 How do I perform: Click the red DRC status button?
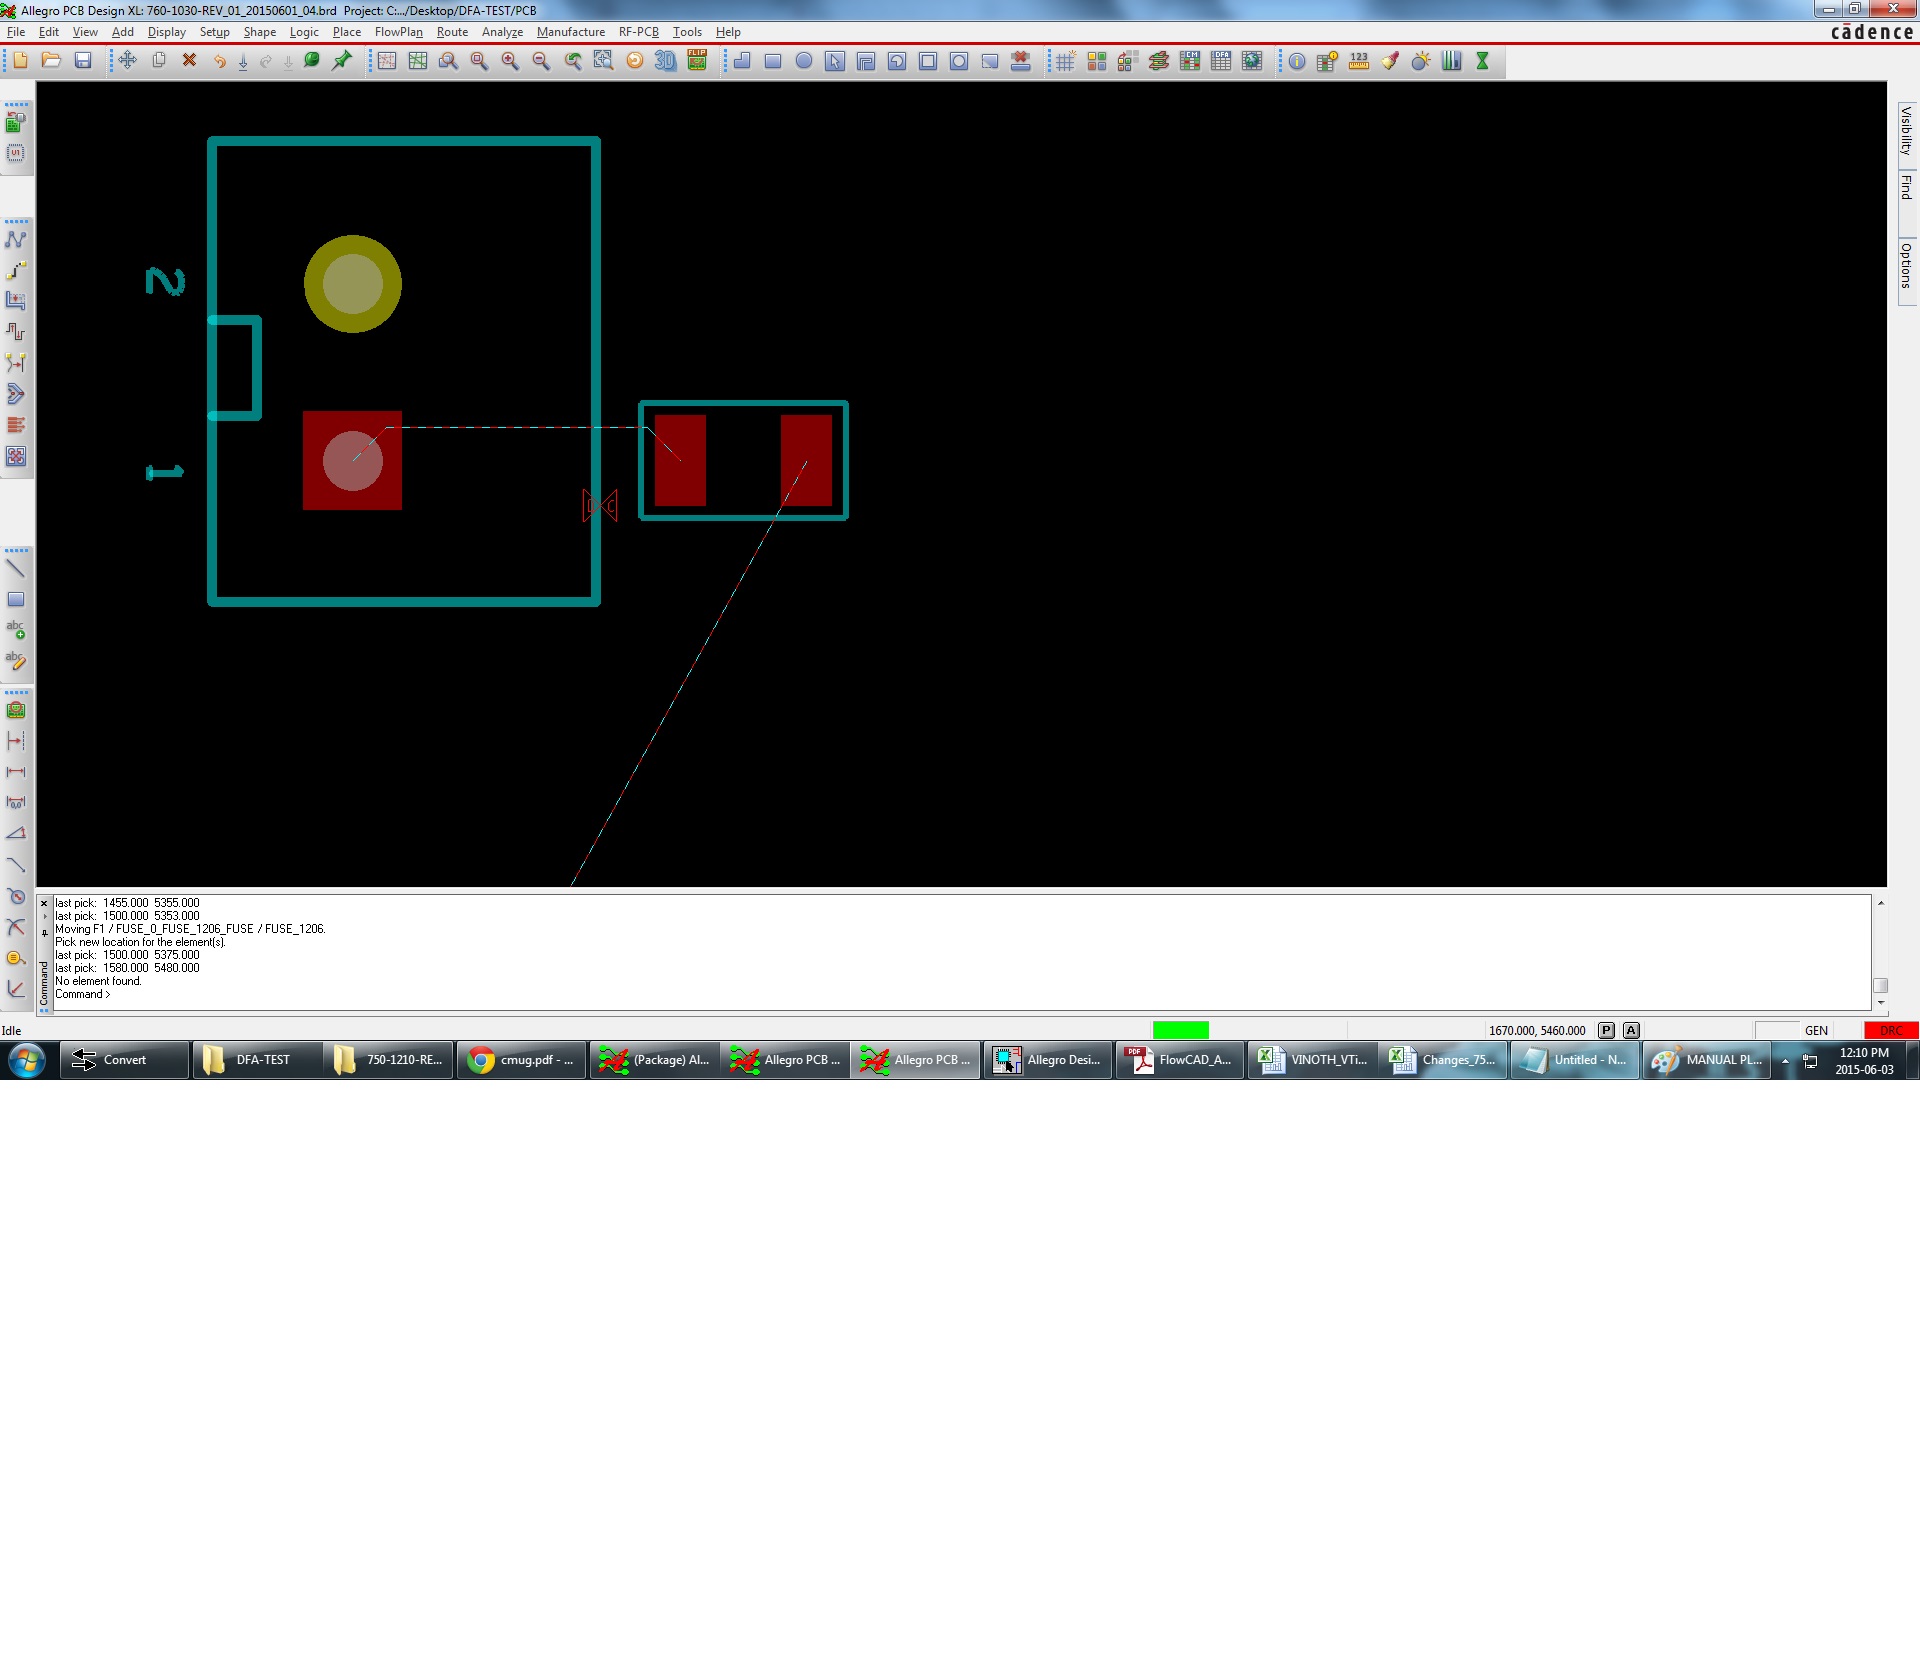point(1890,1030)
